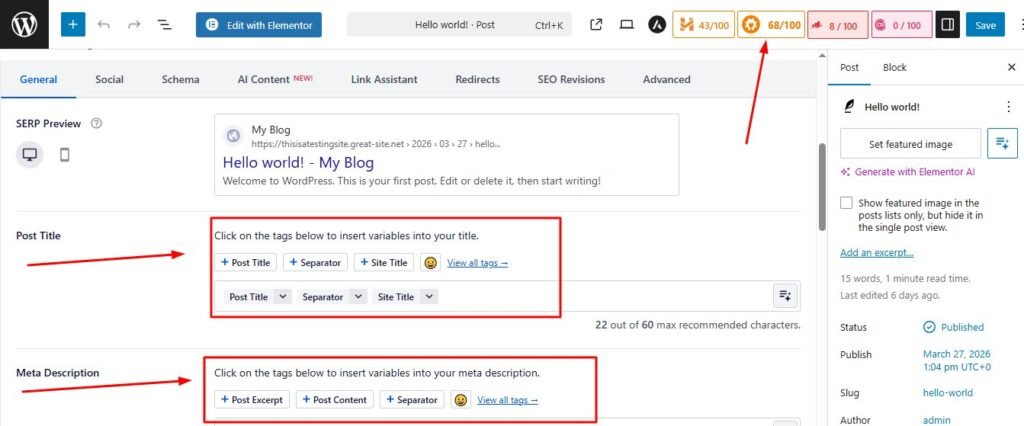Toggle the settings sidebar panel icon
1024x426 pixels.
pyautogui.click(x=948, y=25)
